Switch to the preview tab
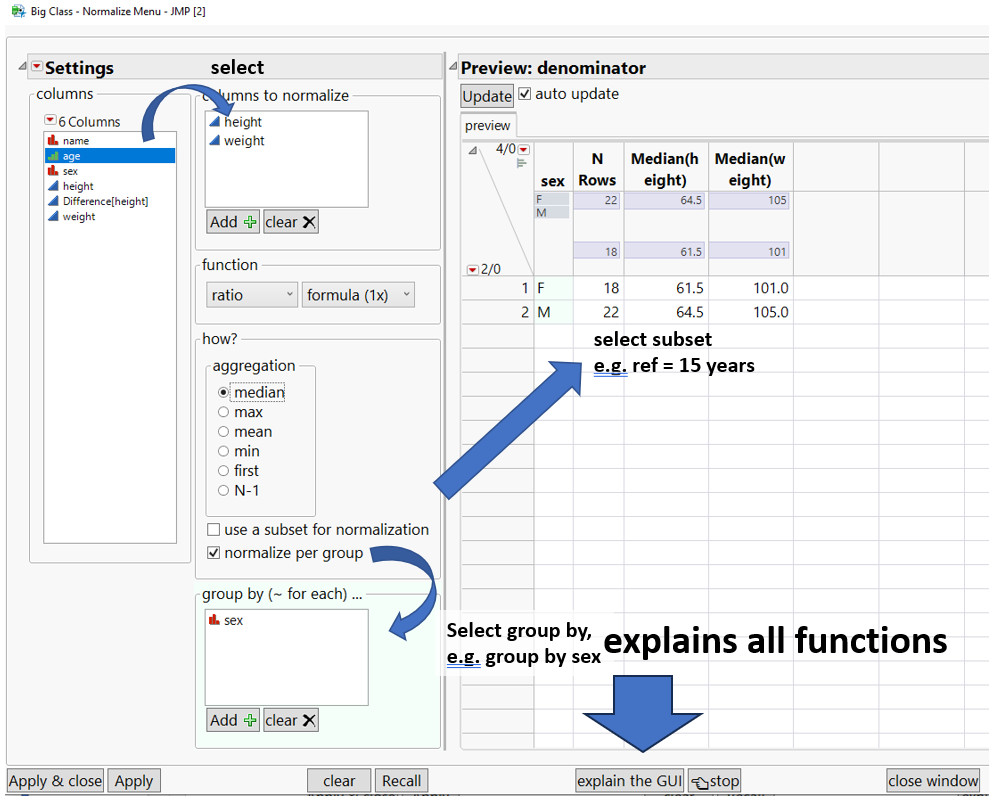The height and width of the screenshot is (796, 994). [487, 125]
